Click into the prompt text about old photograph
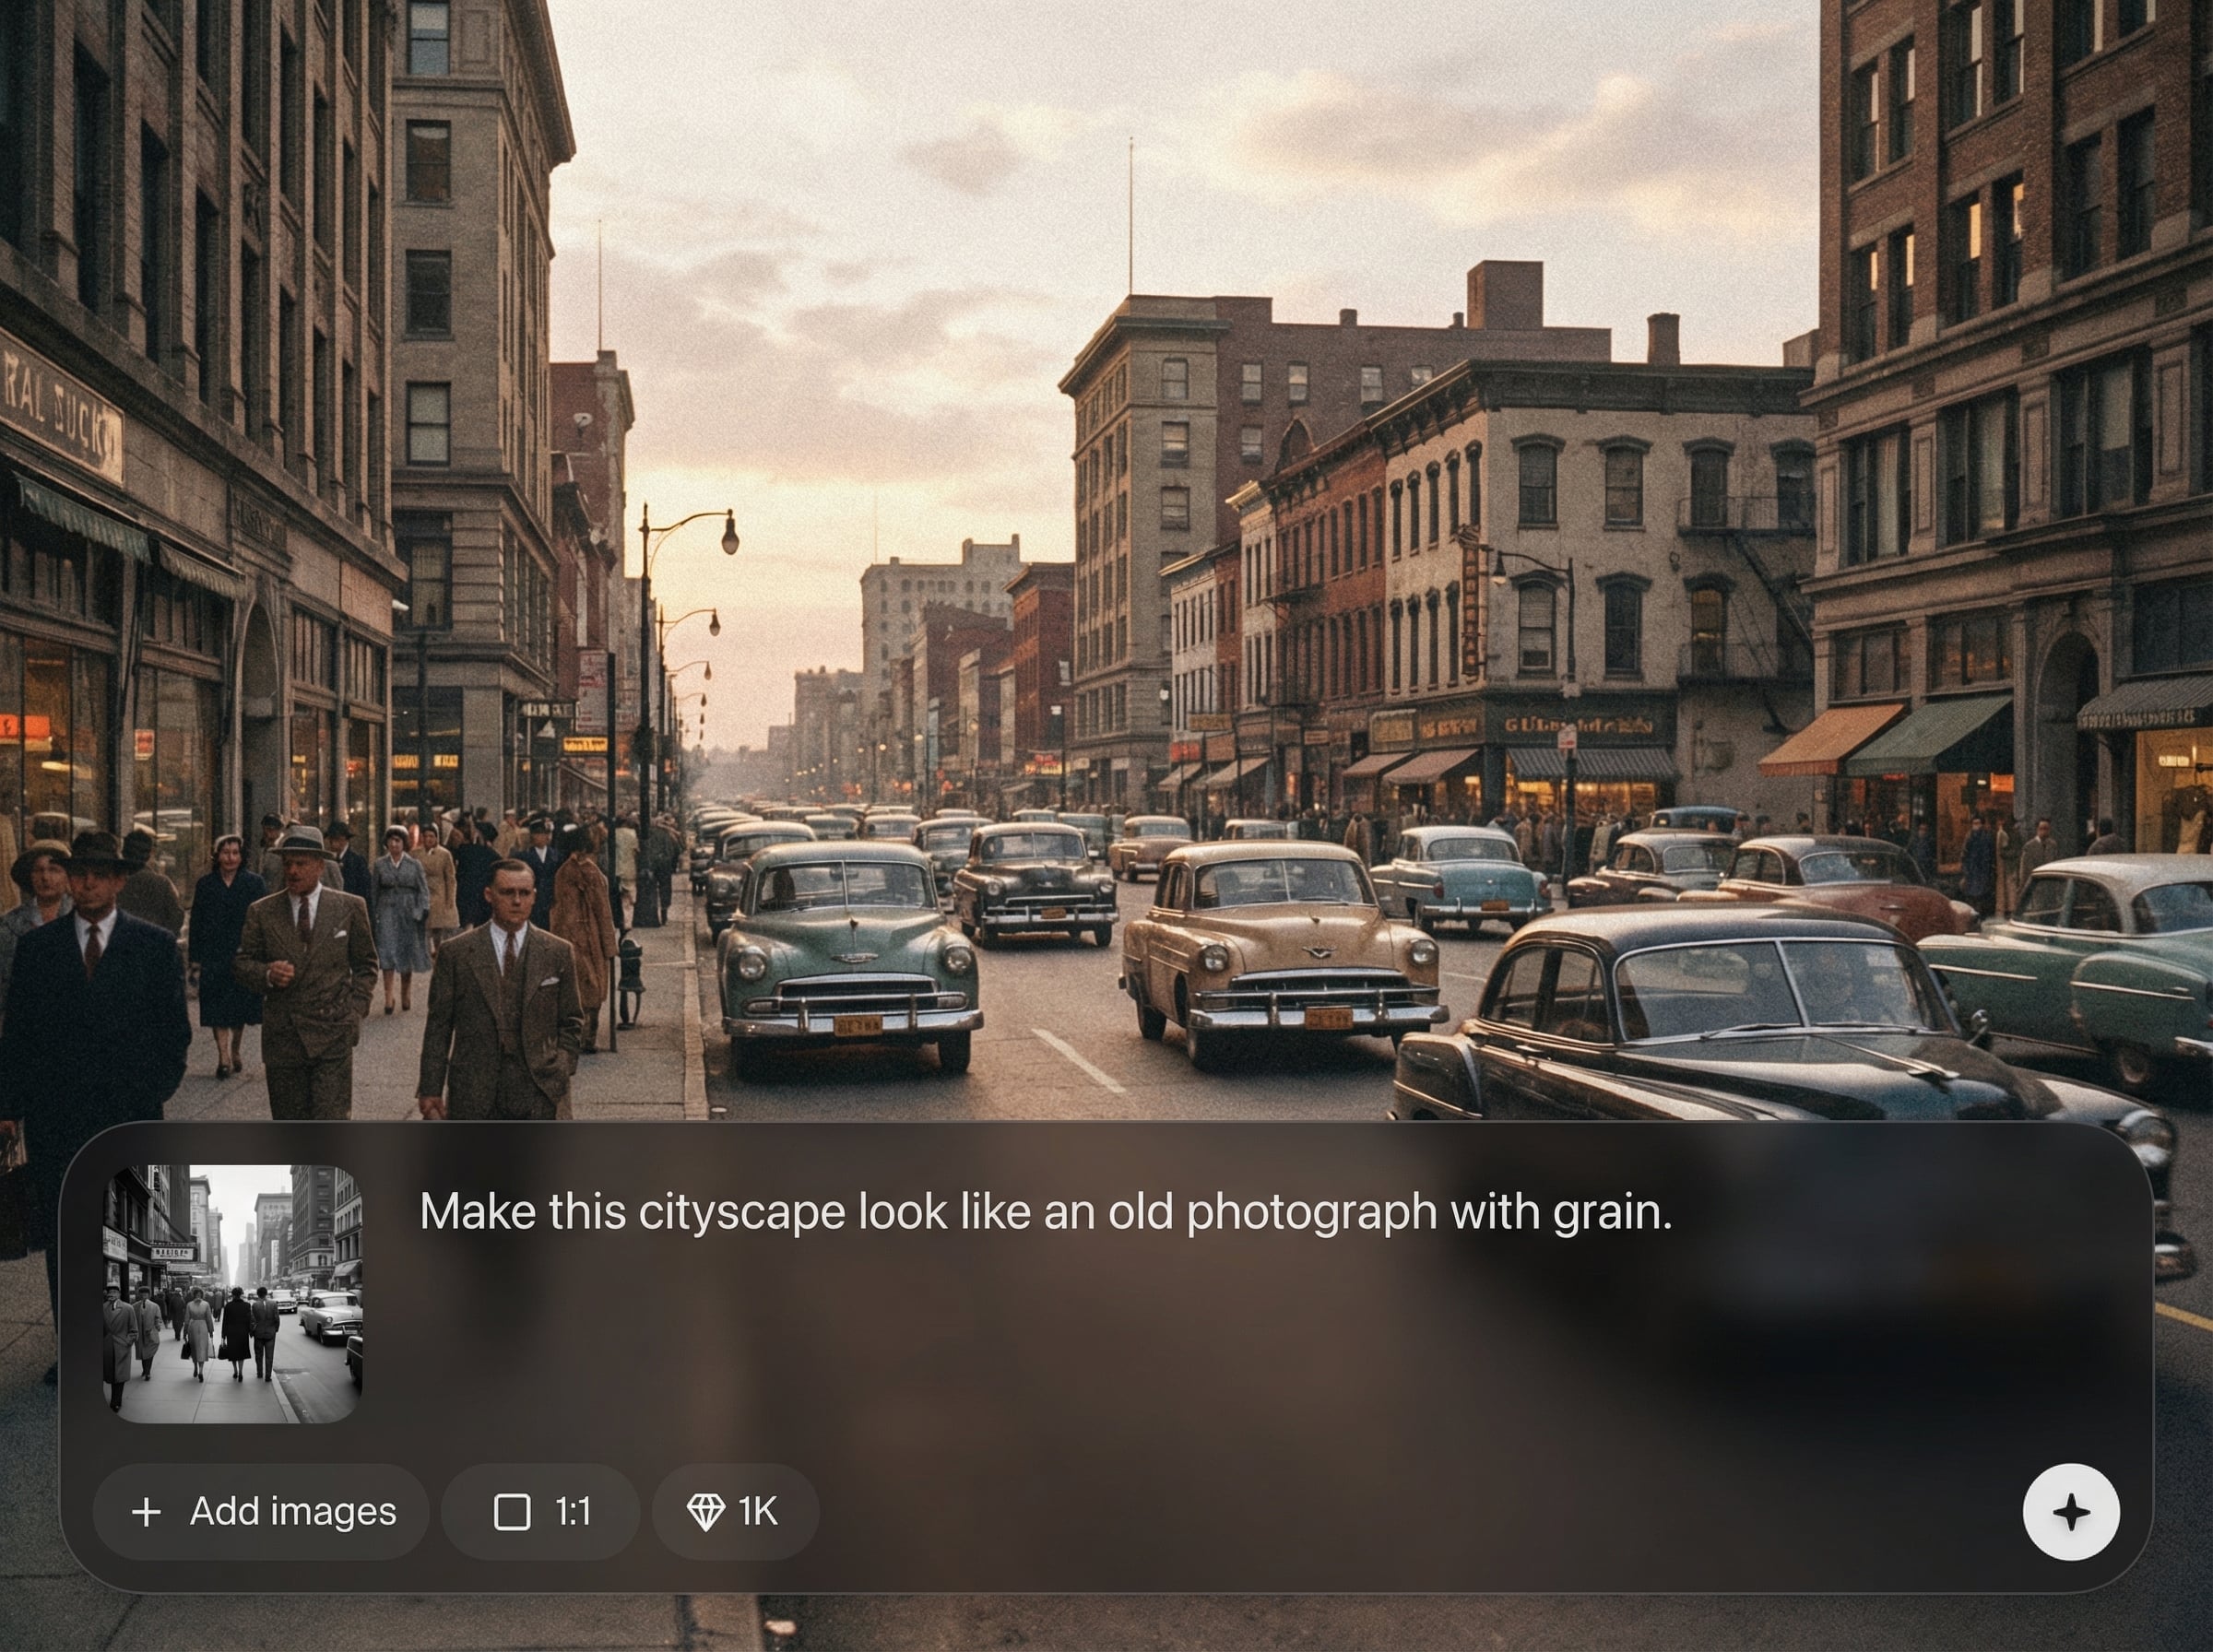 pos(1043,1212)
